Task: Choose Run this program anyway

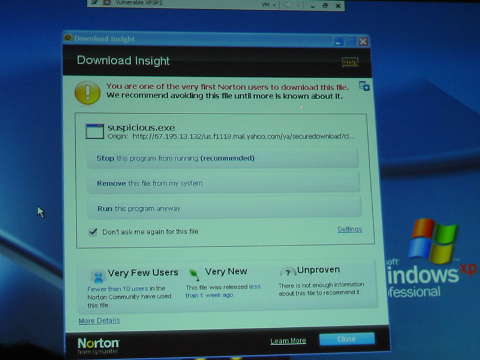Action: click(225, 208)
